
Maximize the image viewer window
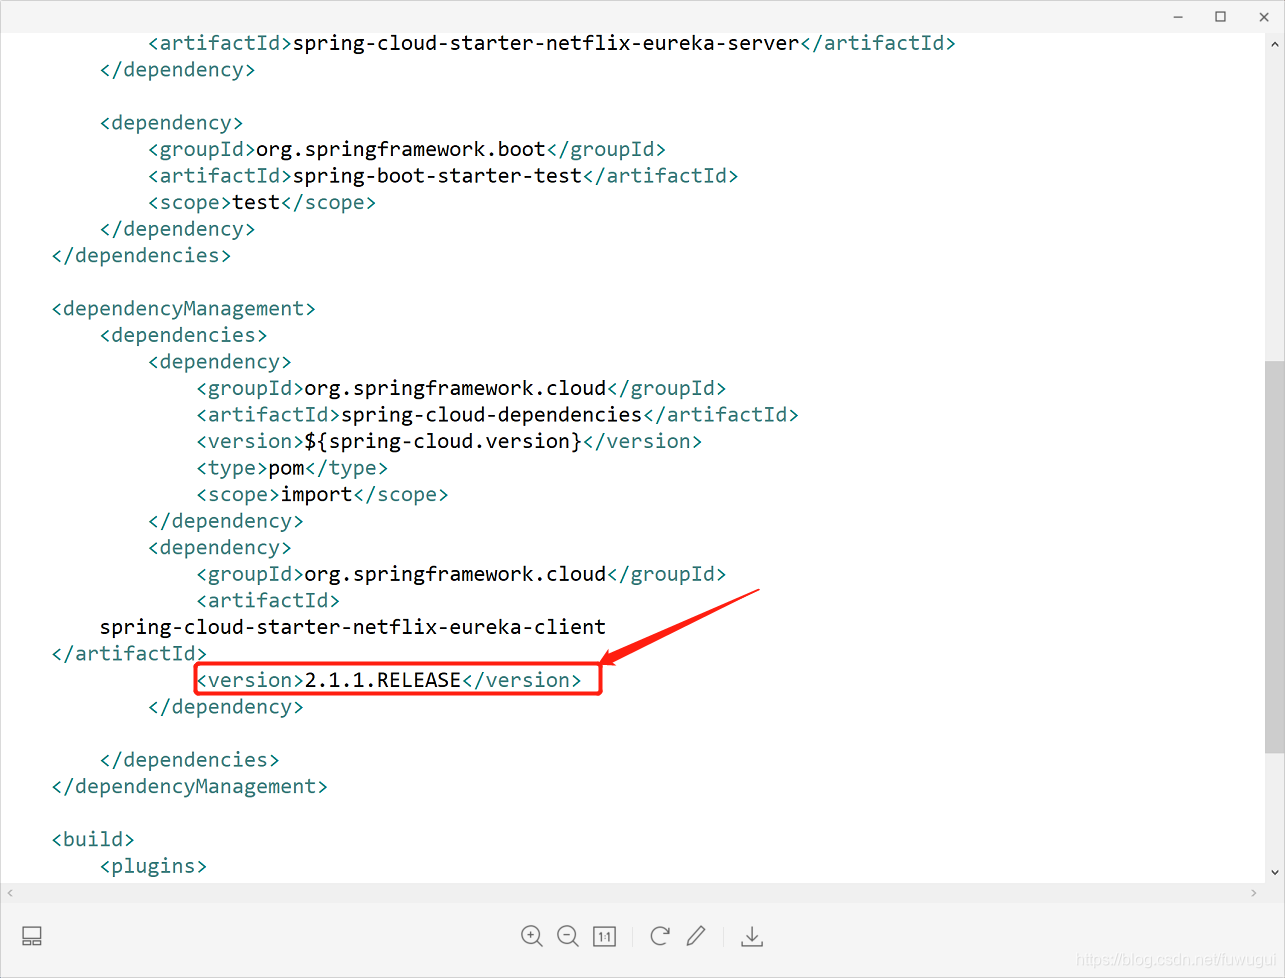(x=1220, y=17)
